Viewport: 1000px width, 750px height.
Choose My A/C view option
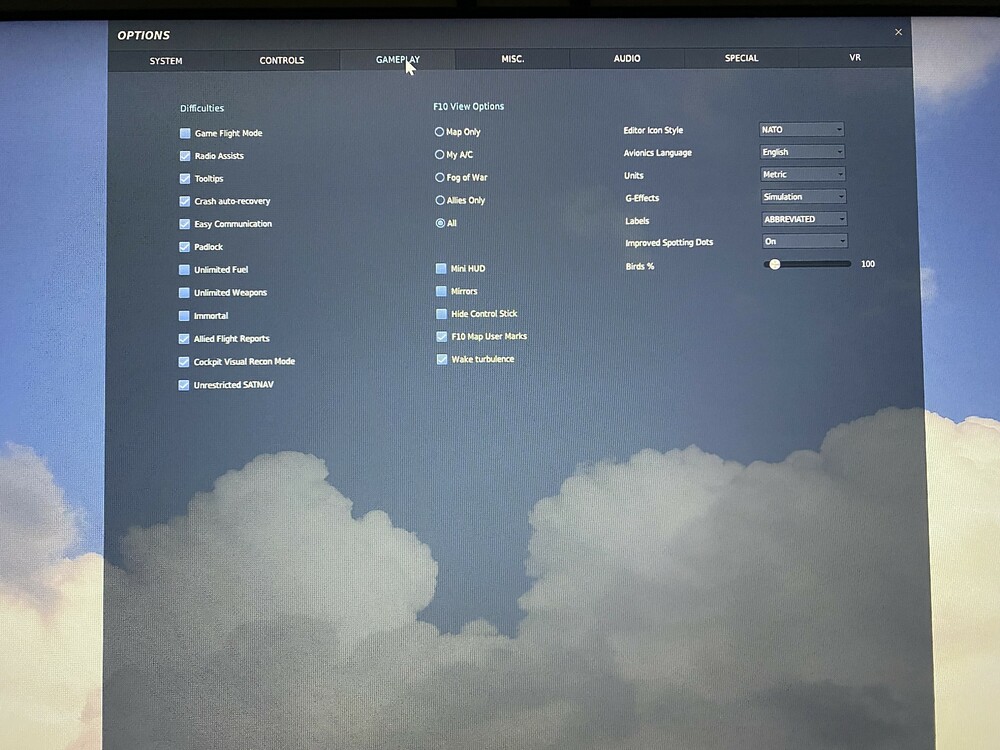pyautogui.click(x=439, y=155)
